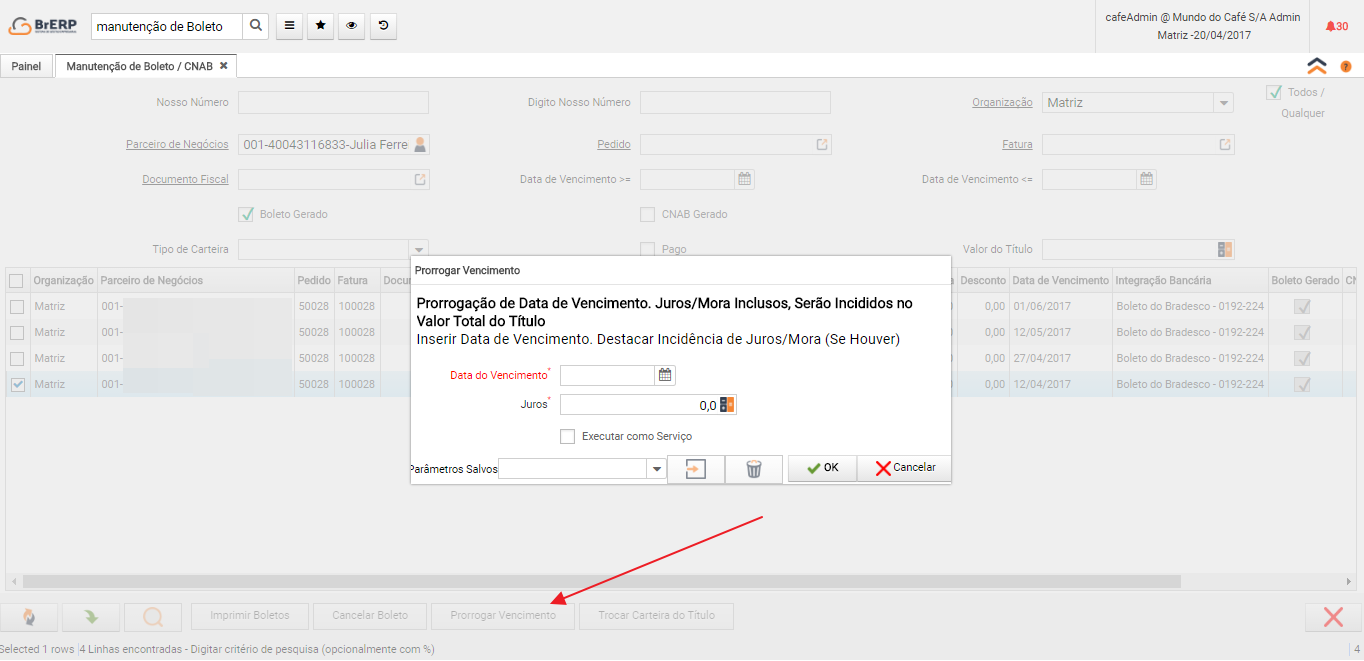The width and height of the screenshot is (1364, 661).
Task: Select the Manutenção de Boleto / CNAB tab
Action: (140, 66)
